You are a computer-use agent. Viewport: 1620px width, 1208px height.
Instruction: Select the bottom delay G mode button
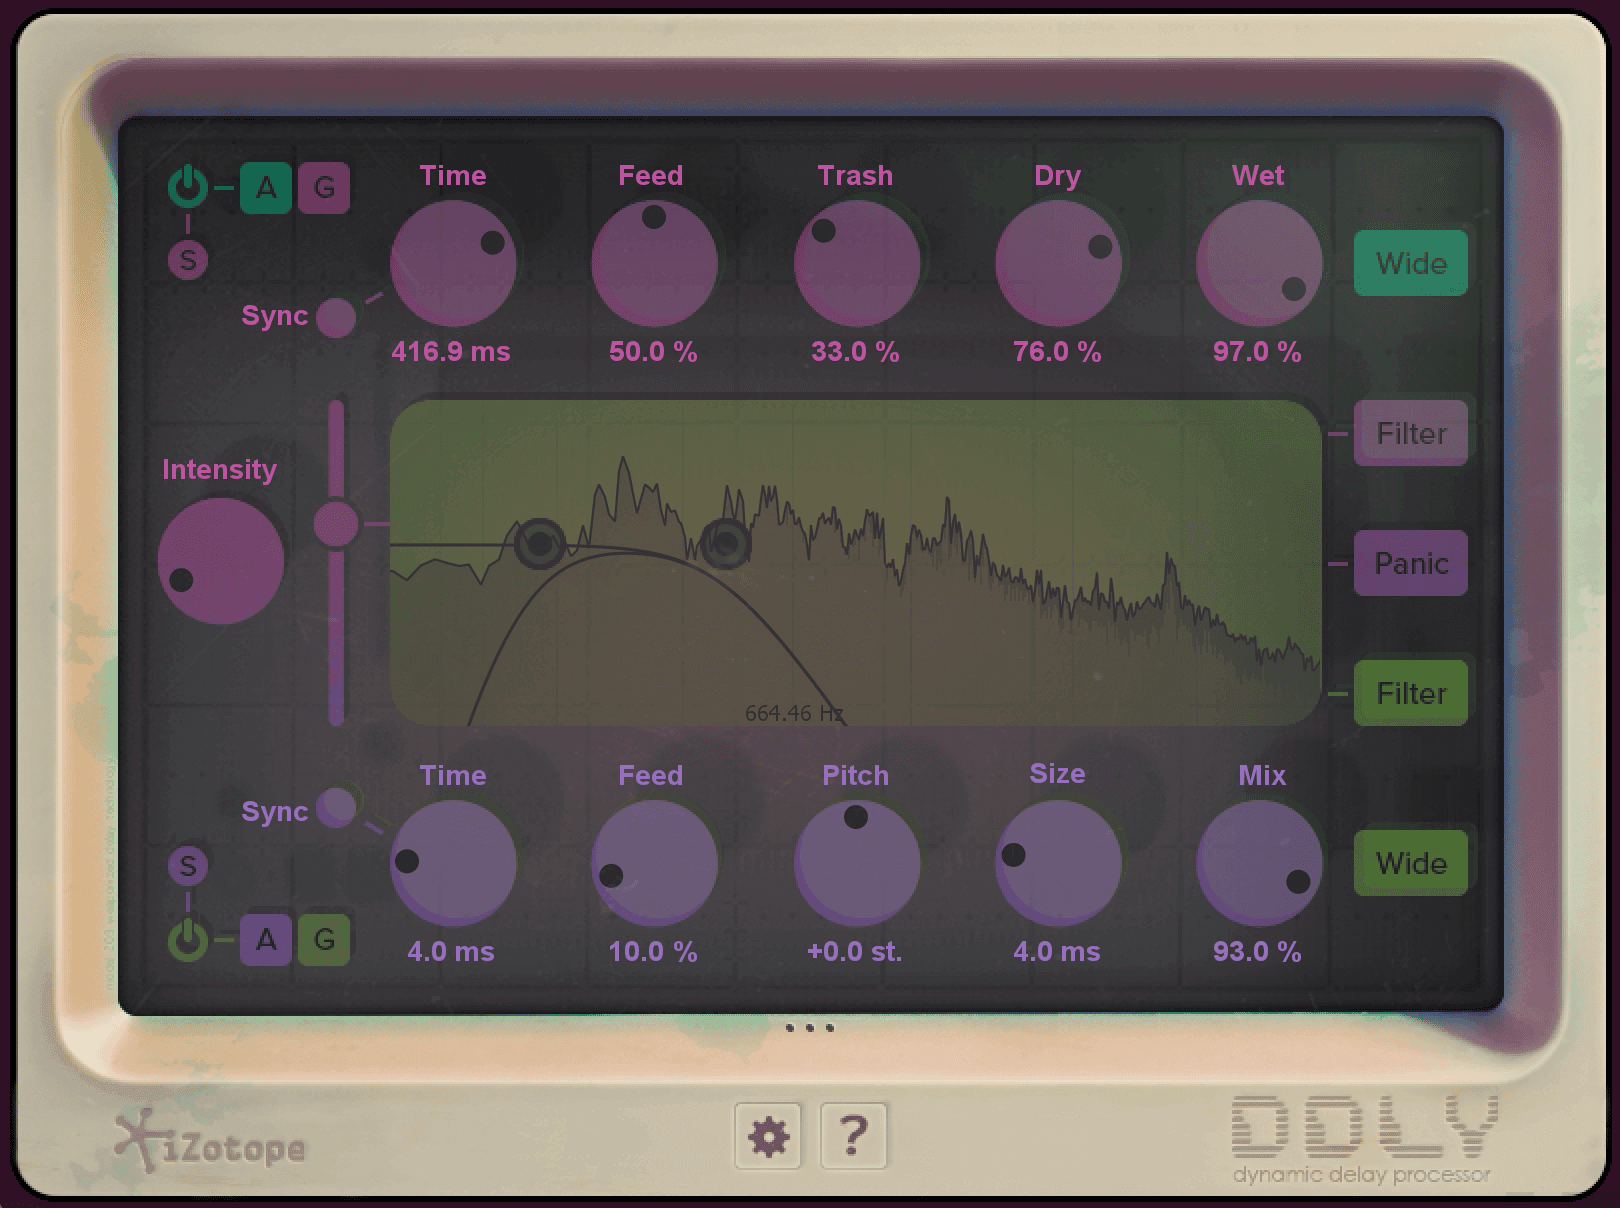[x=324, y=940]
